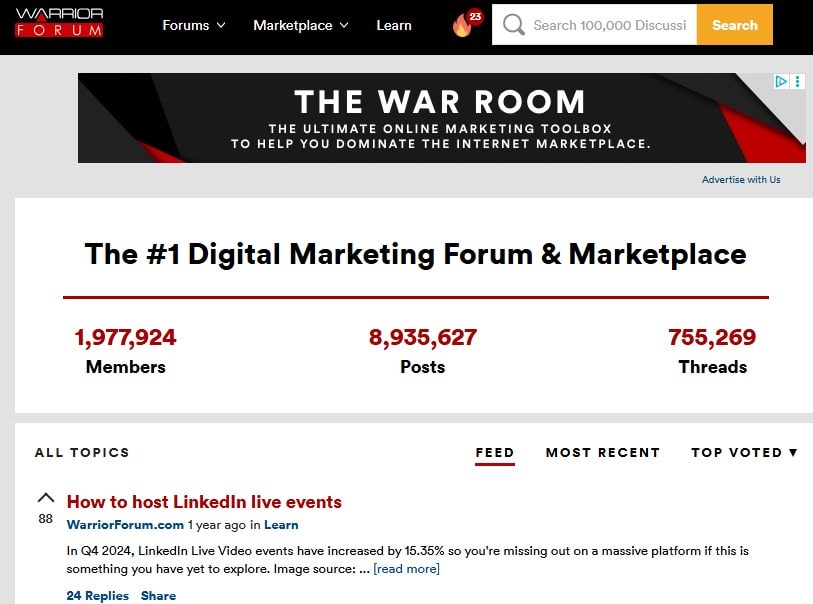Screen dimensions: 813x604
Task: Close the War Room banner ad
Action: [797, 80]
